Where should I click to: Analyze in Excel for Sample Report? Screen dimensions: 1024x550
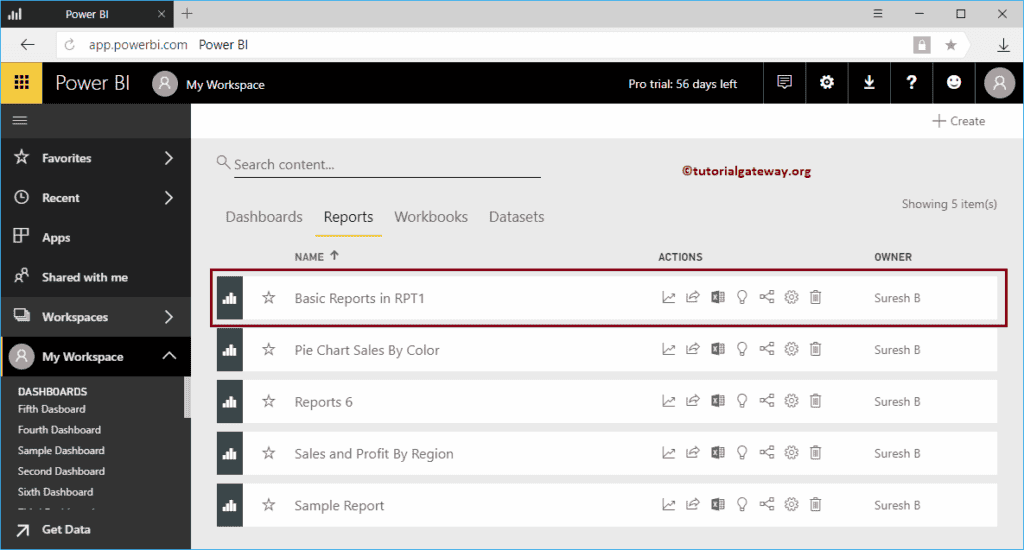[x=718, y=504]
